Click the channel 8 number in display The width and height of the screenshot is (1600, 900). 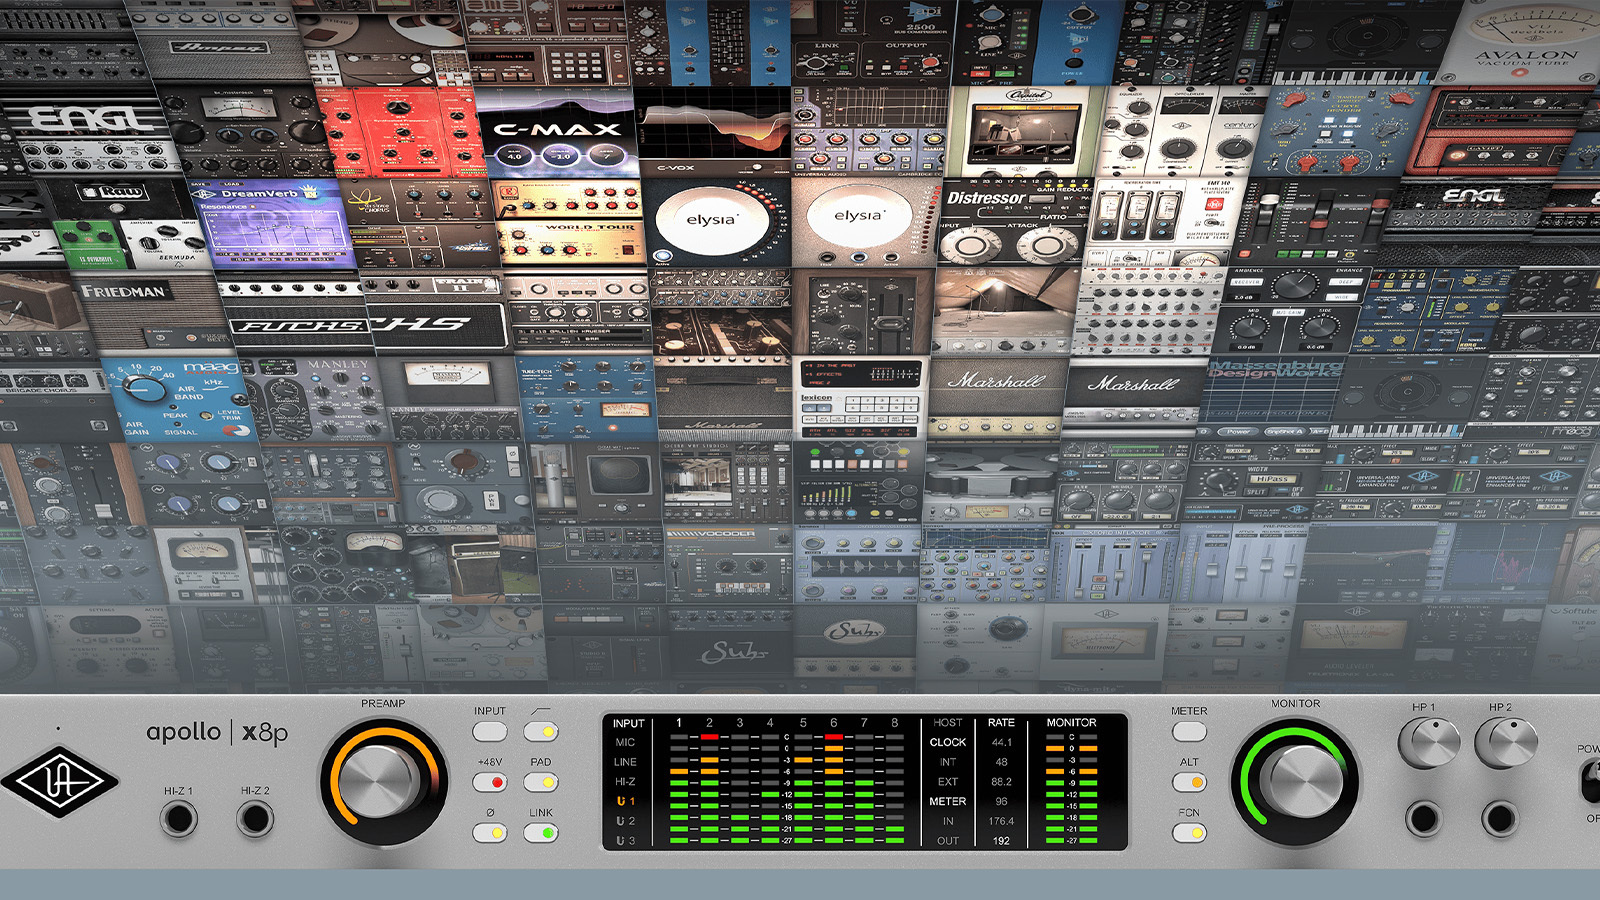click(x=894, y=722)
